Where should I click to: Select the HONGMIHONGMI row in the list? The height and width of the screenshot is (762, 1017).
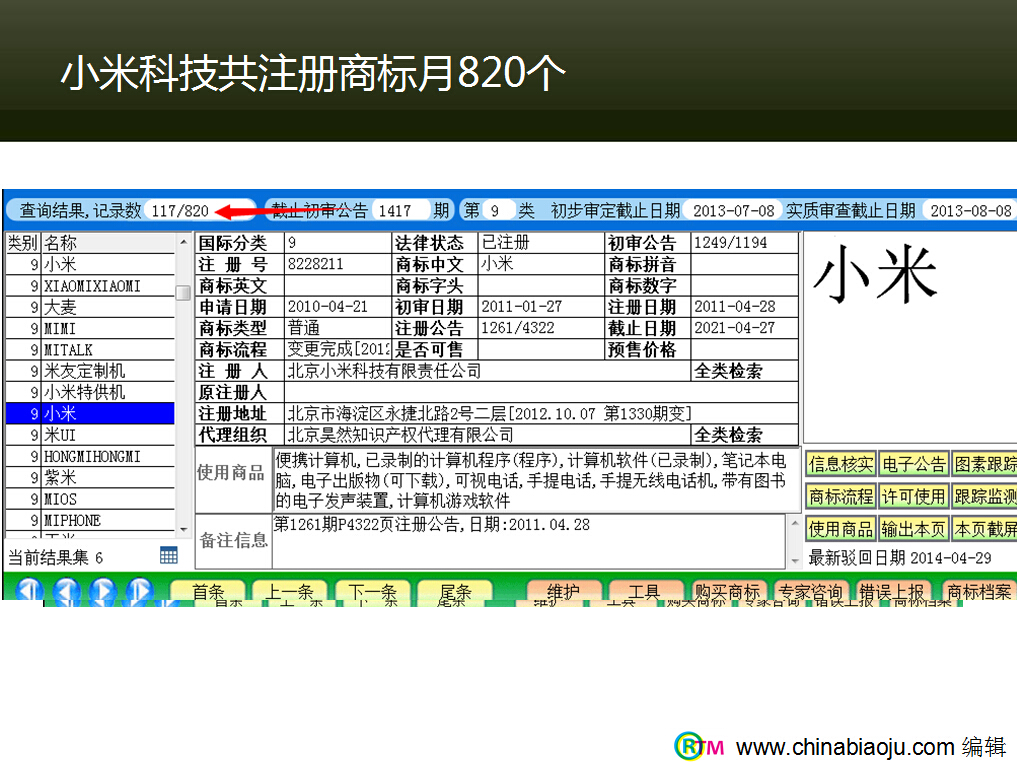pos(90,457)
